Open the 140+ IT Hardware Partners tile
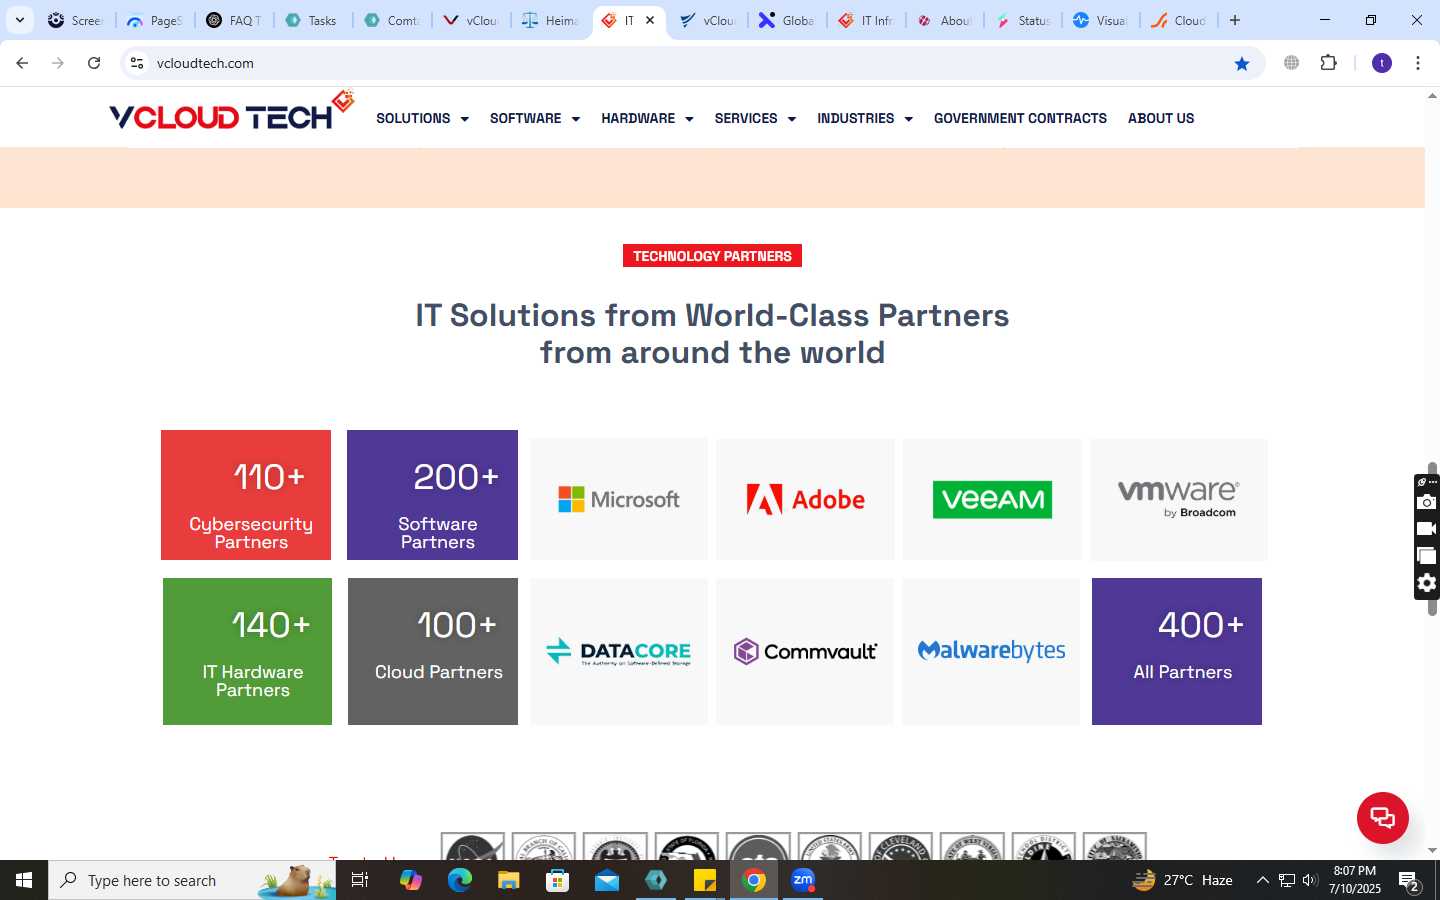The width and height of the screenshot is (1440, 900). pos(247,651)
